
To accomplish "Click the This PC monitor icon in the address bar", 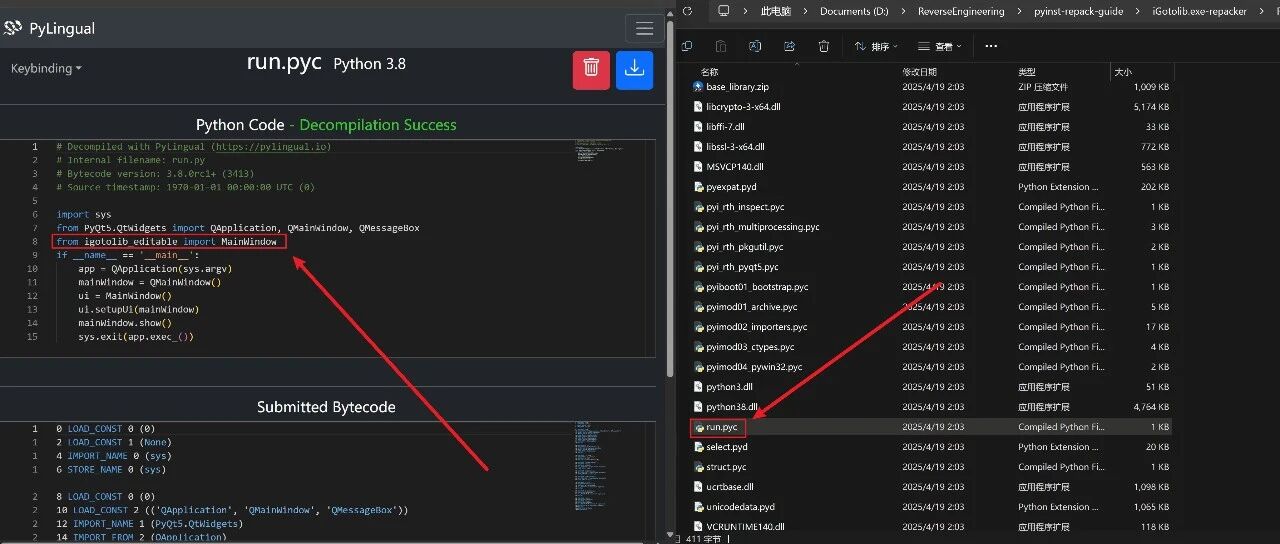I will [x=722, y=11].
